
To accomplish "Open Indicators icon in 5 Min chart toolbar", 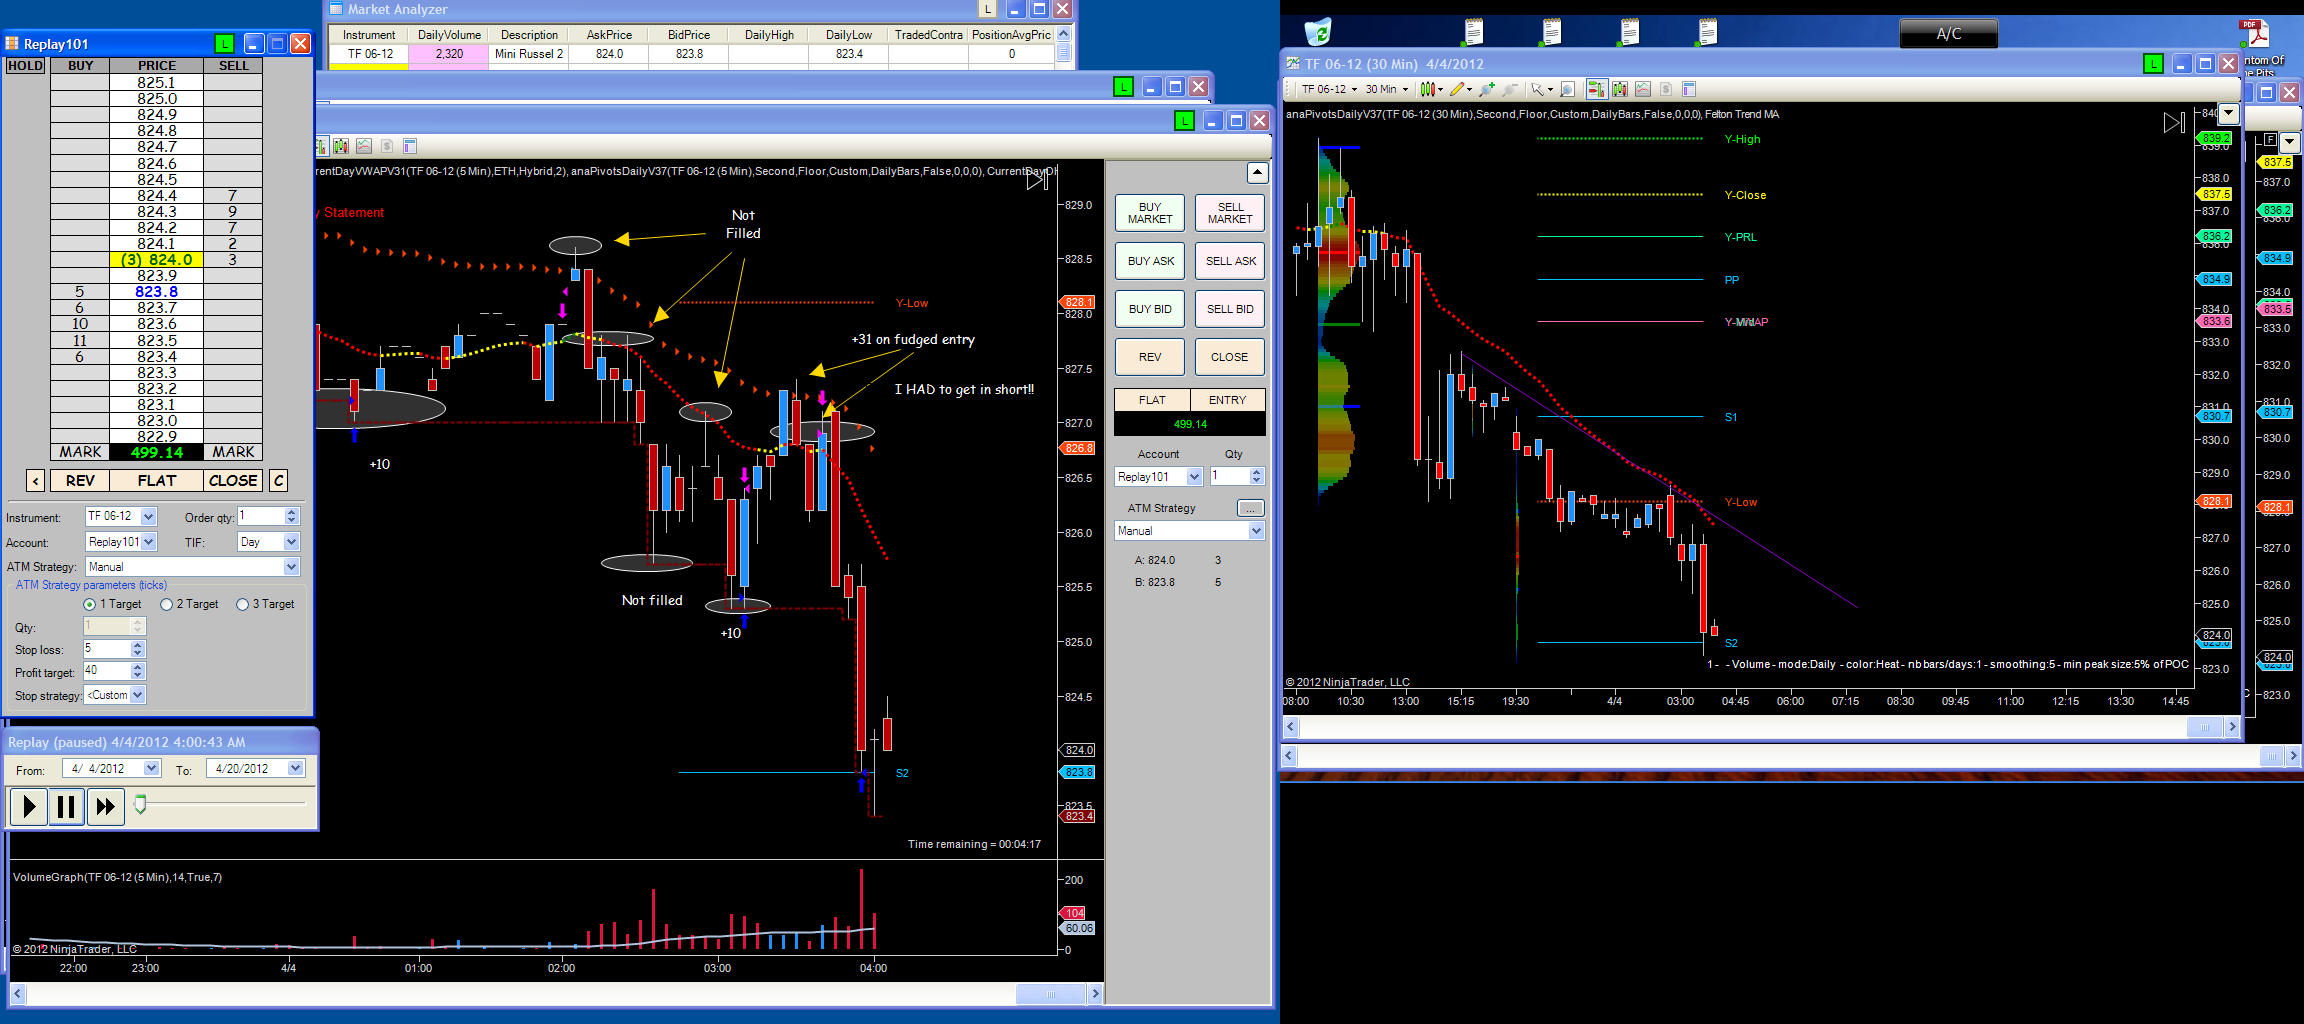I will (x=364, y=146).
